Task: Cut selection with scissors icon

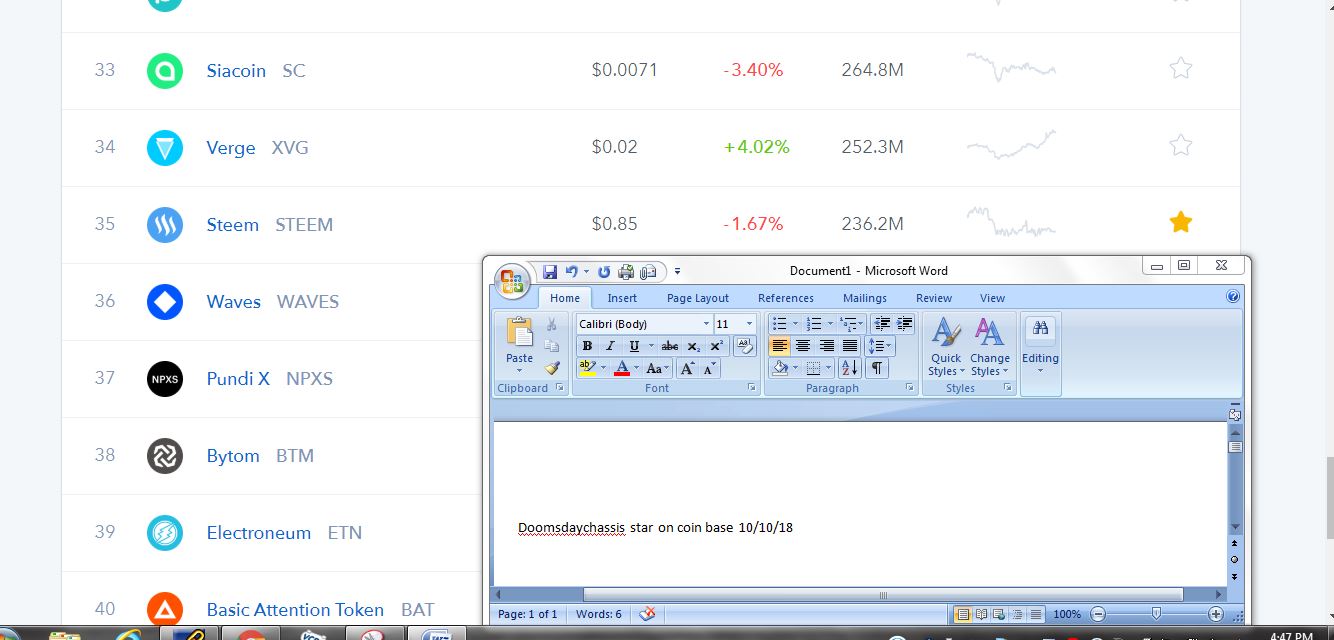Action: click(551, 325)
